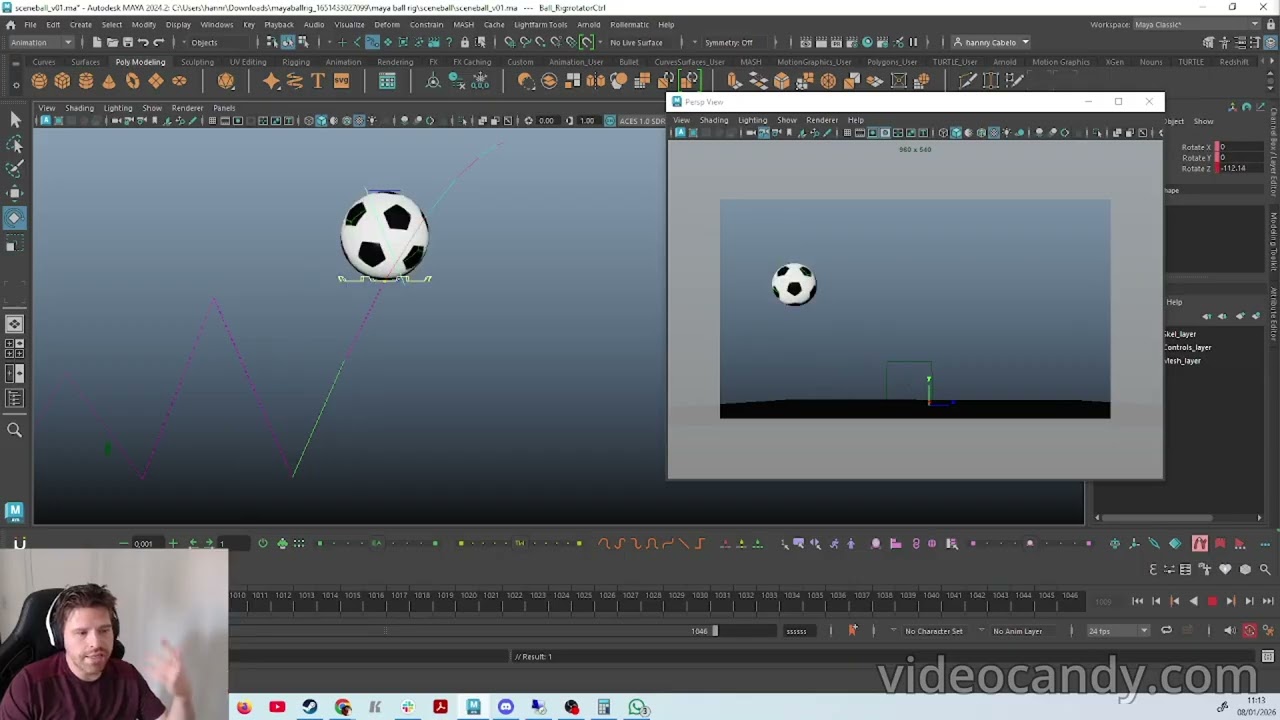This screenshot has height=720, width=1280.
Task: Open the Animation menu set dropdown
Action: 41,42
